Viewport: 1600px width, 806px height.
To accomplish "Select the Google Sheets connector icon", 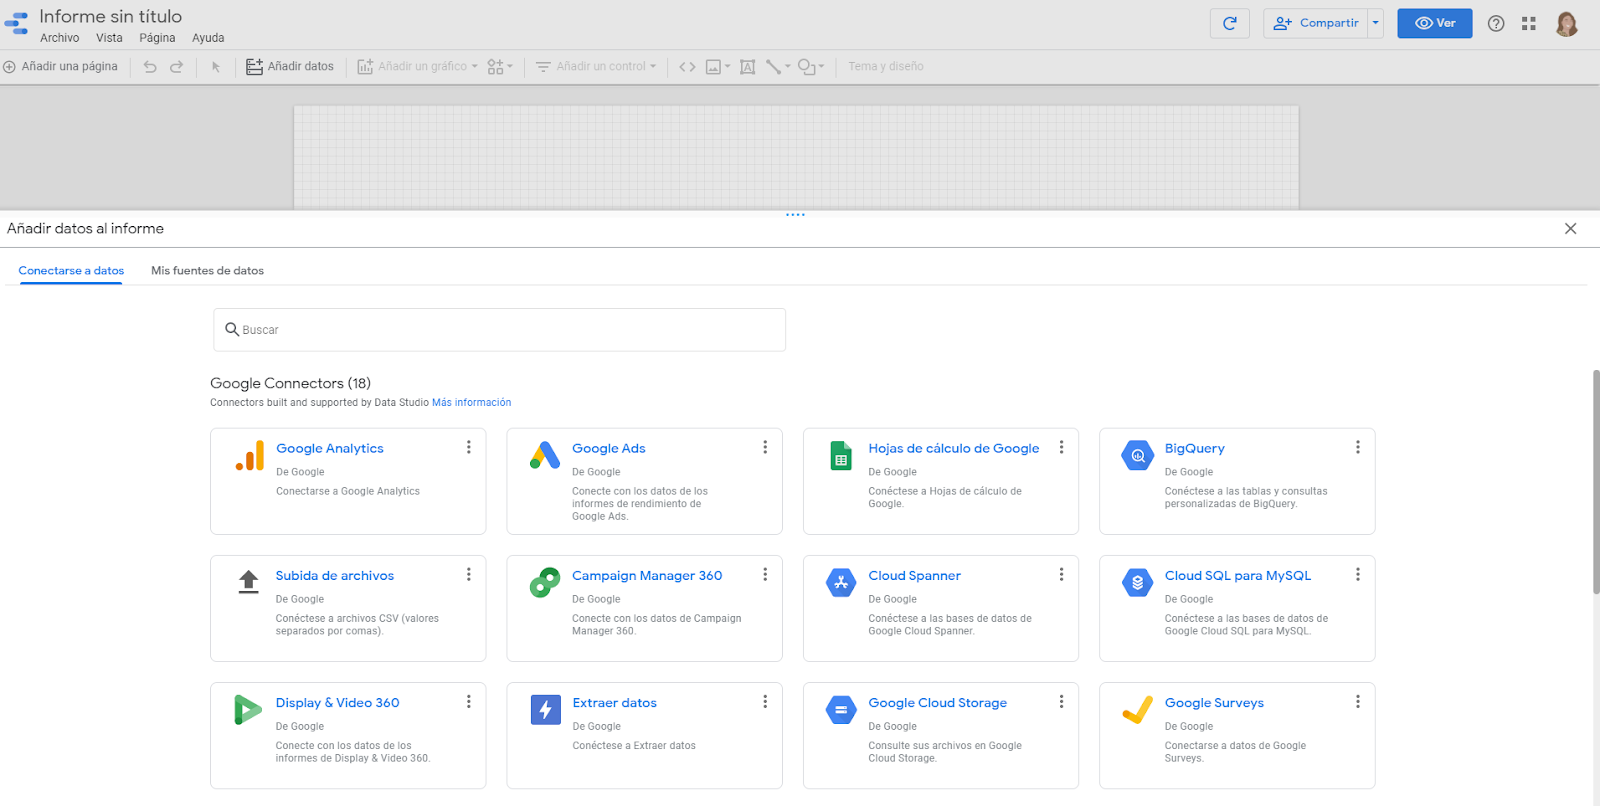I will coord(841,455).
